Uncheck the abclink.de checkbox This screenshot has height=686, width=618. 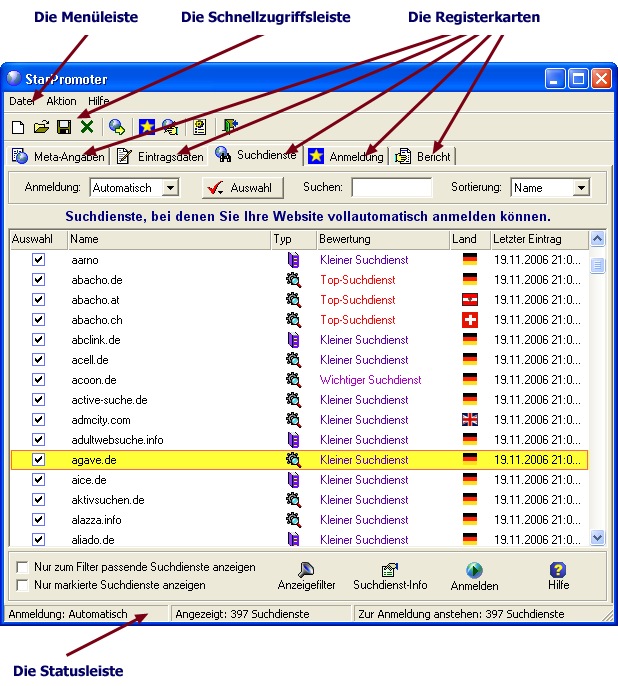pos(38,340)
